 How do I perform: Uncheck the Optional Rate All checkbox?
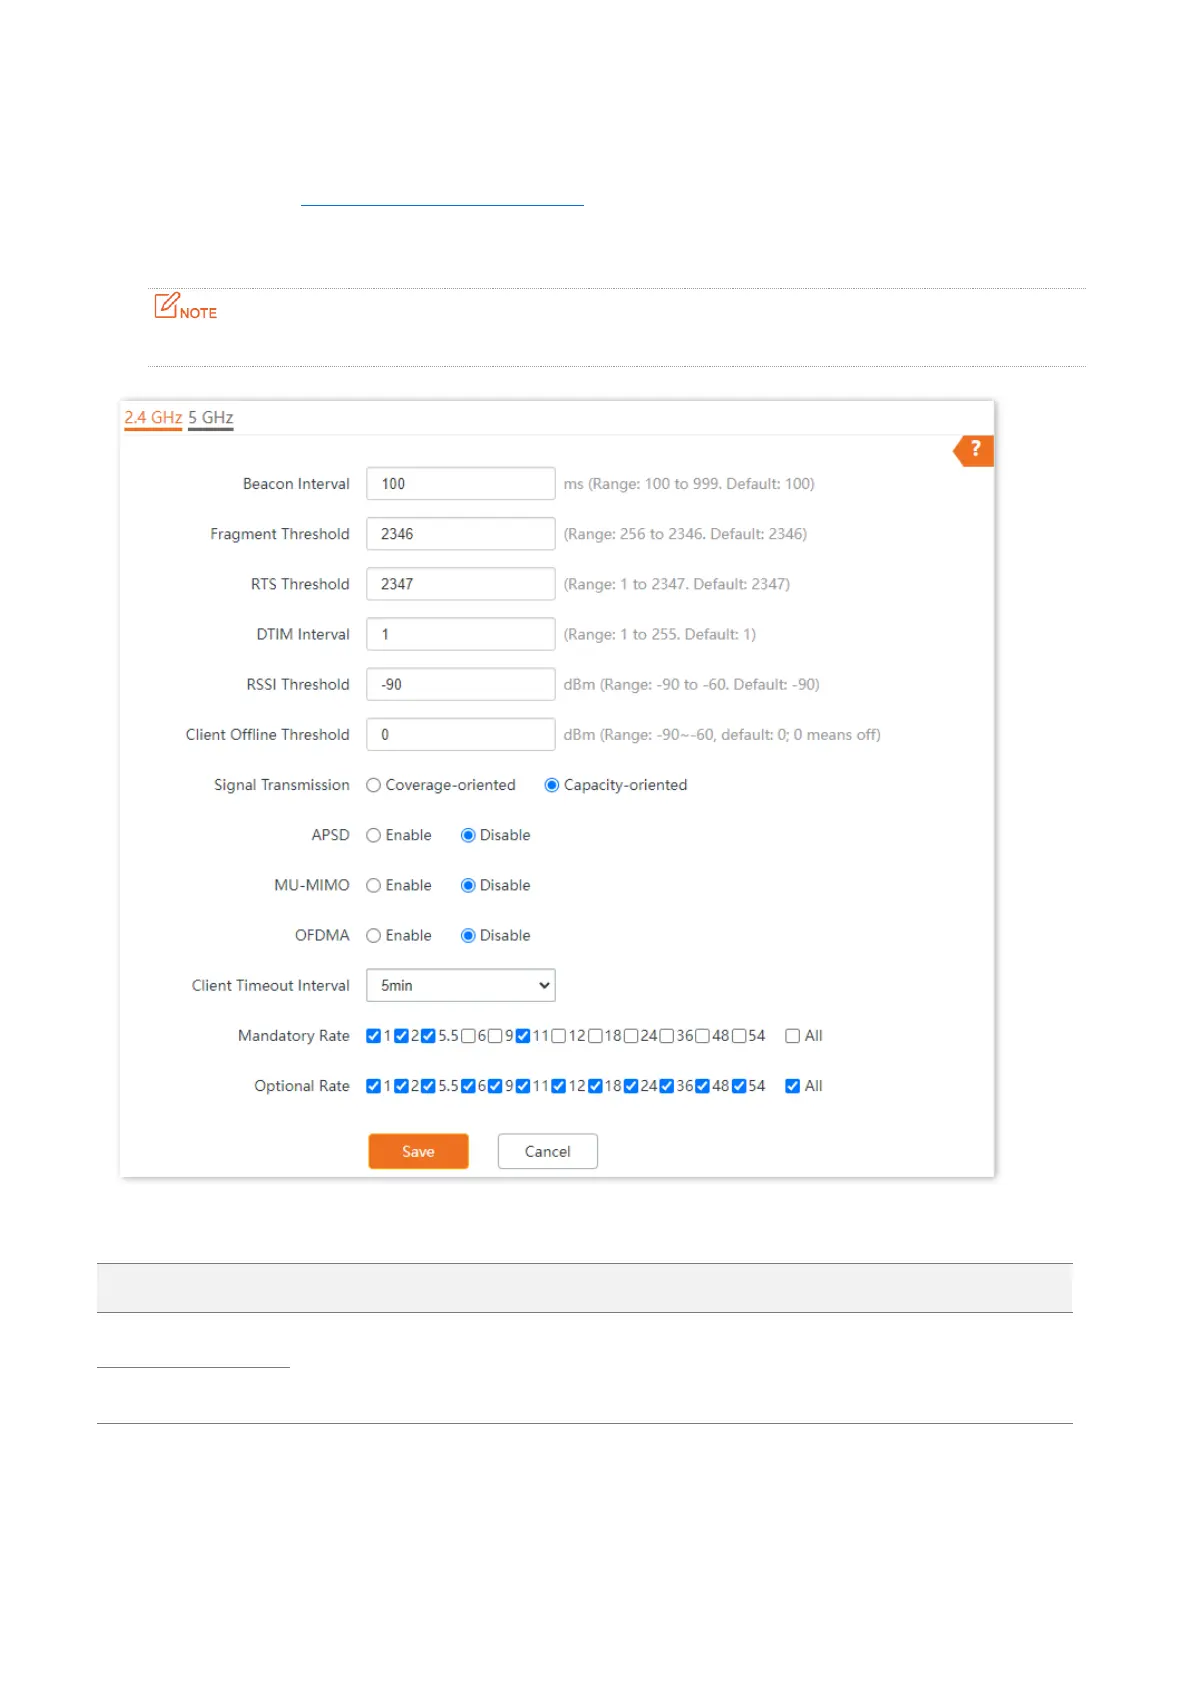[793, 1086]
